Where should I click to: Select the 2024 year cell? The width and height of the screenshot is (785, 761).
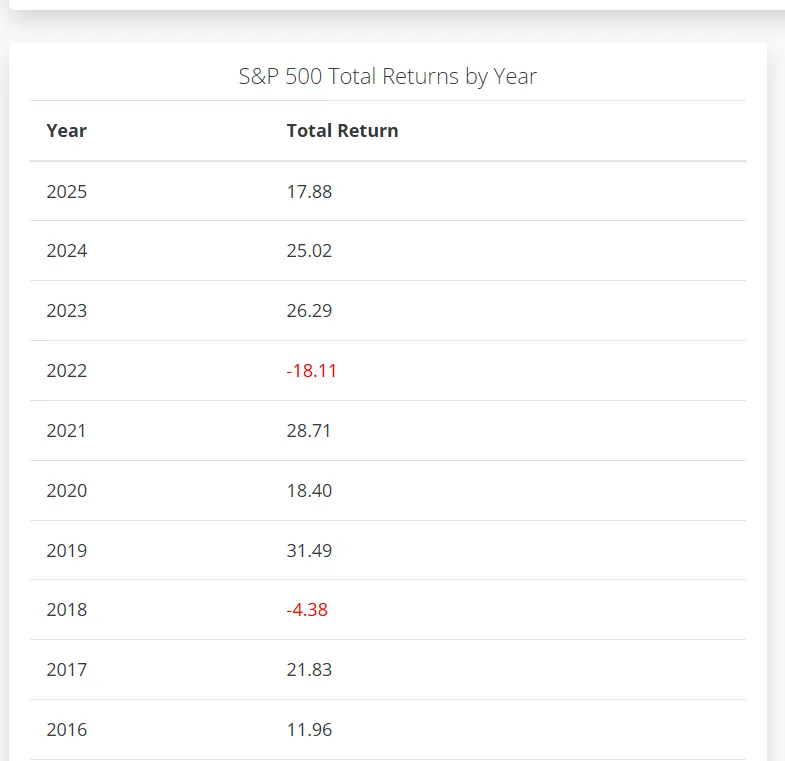(x=66, y=251)
